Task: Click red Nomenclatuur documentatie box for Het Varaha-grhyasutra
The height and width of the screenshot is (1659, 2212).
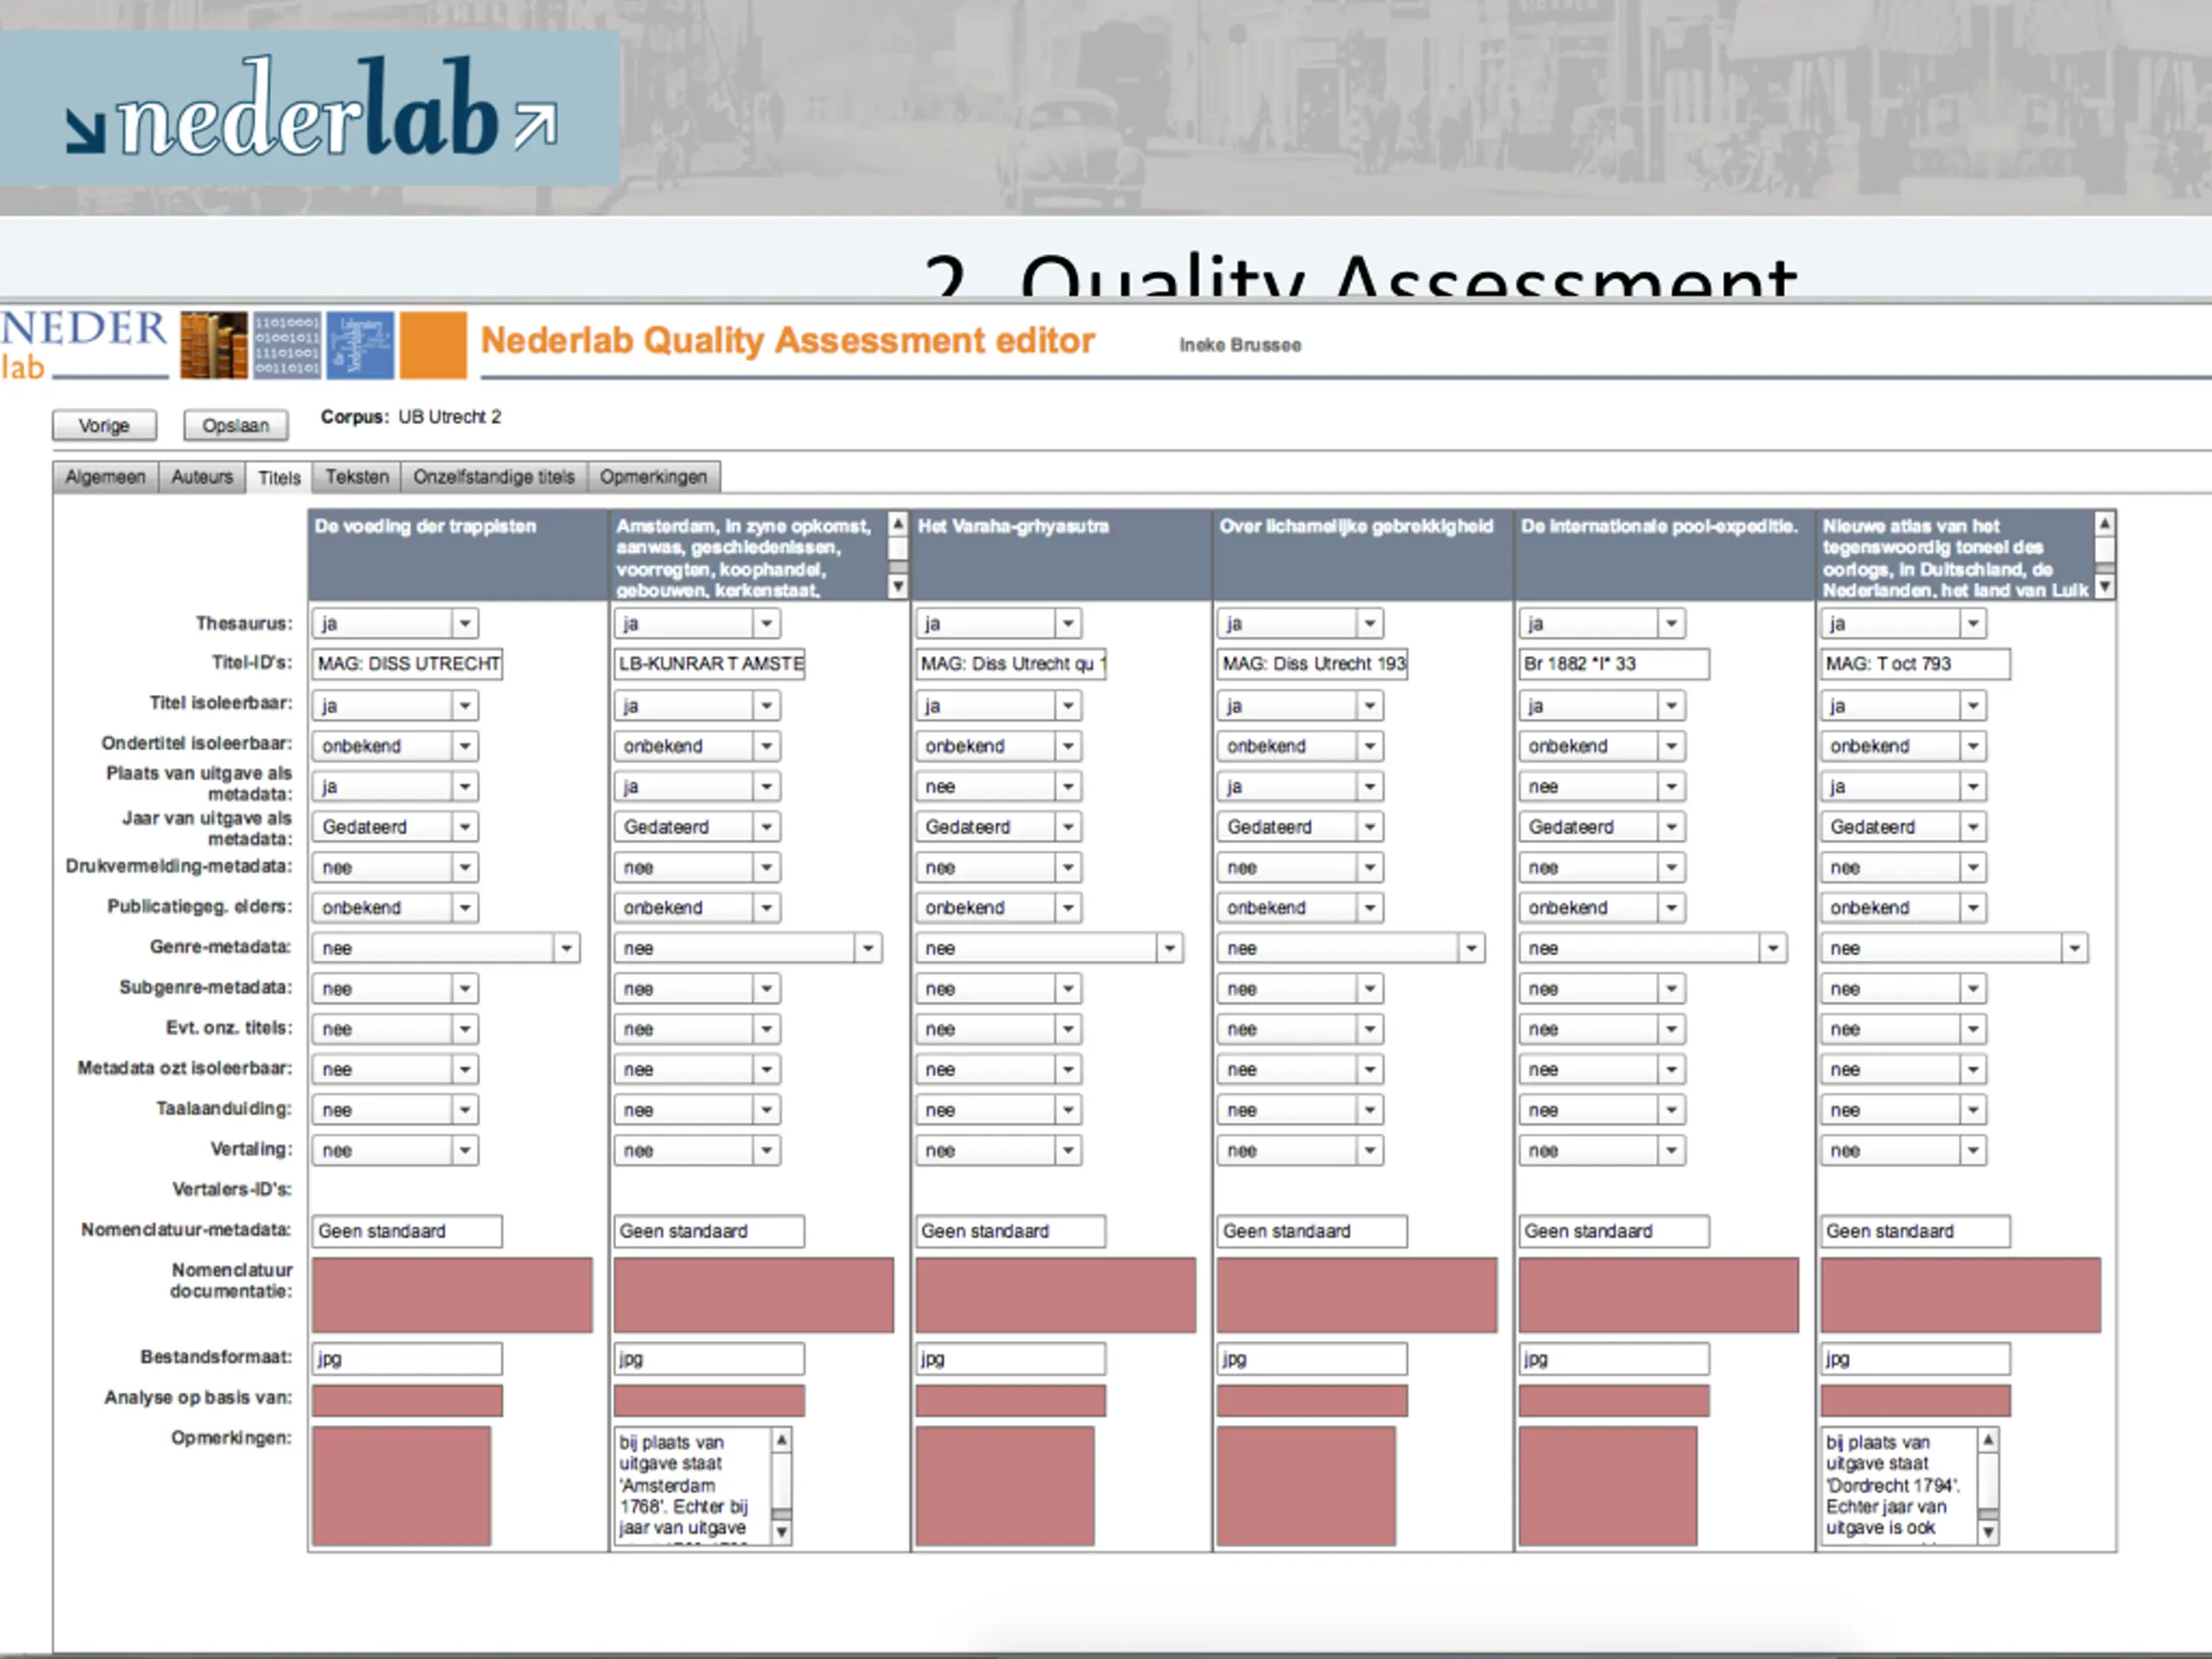Action: tap(1056, 1295)
